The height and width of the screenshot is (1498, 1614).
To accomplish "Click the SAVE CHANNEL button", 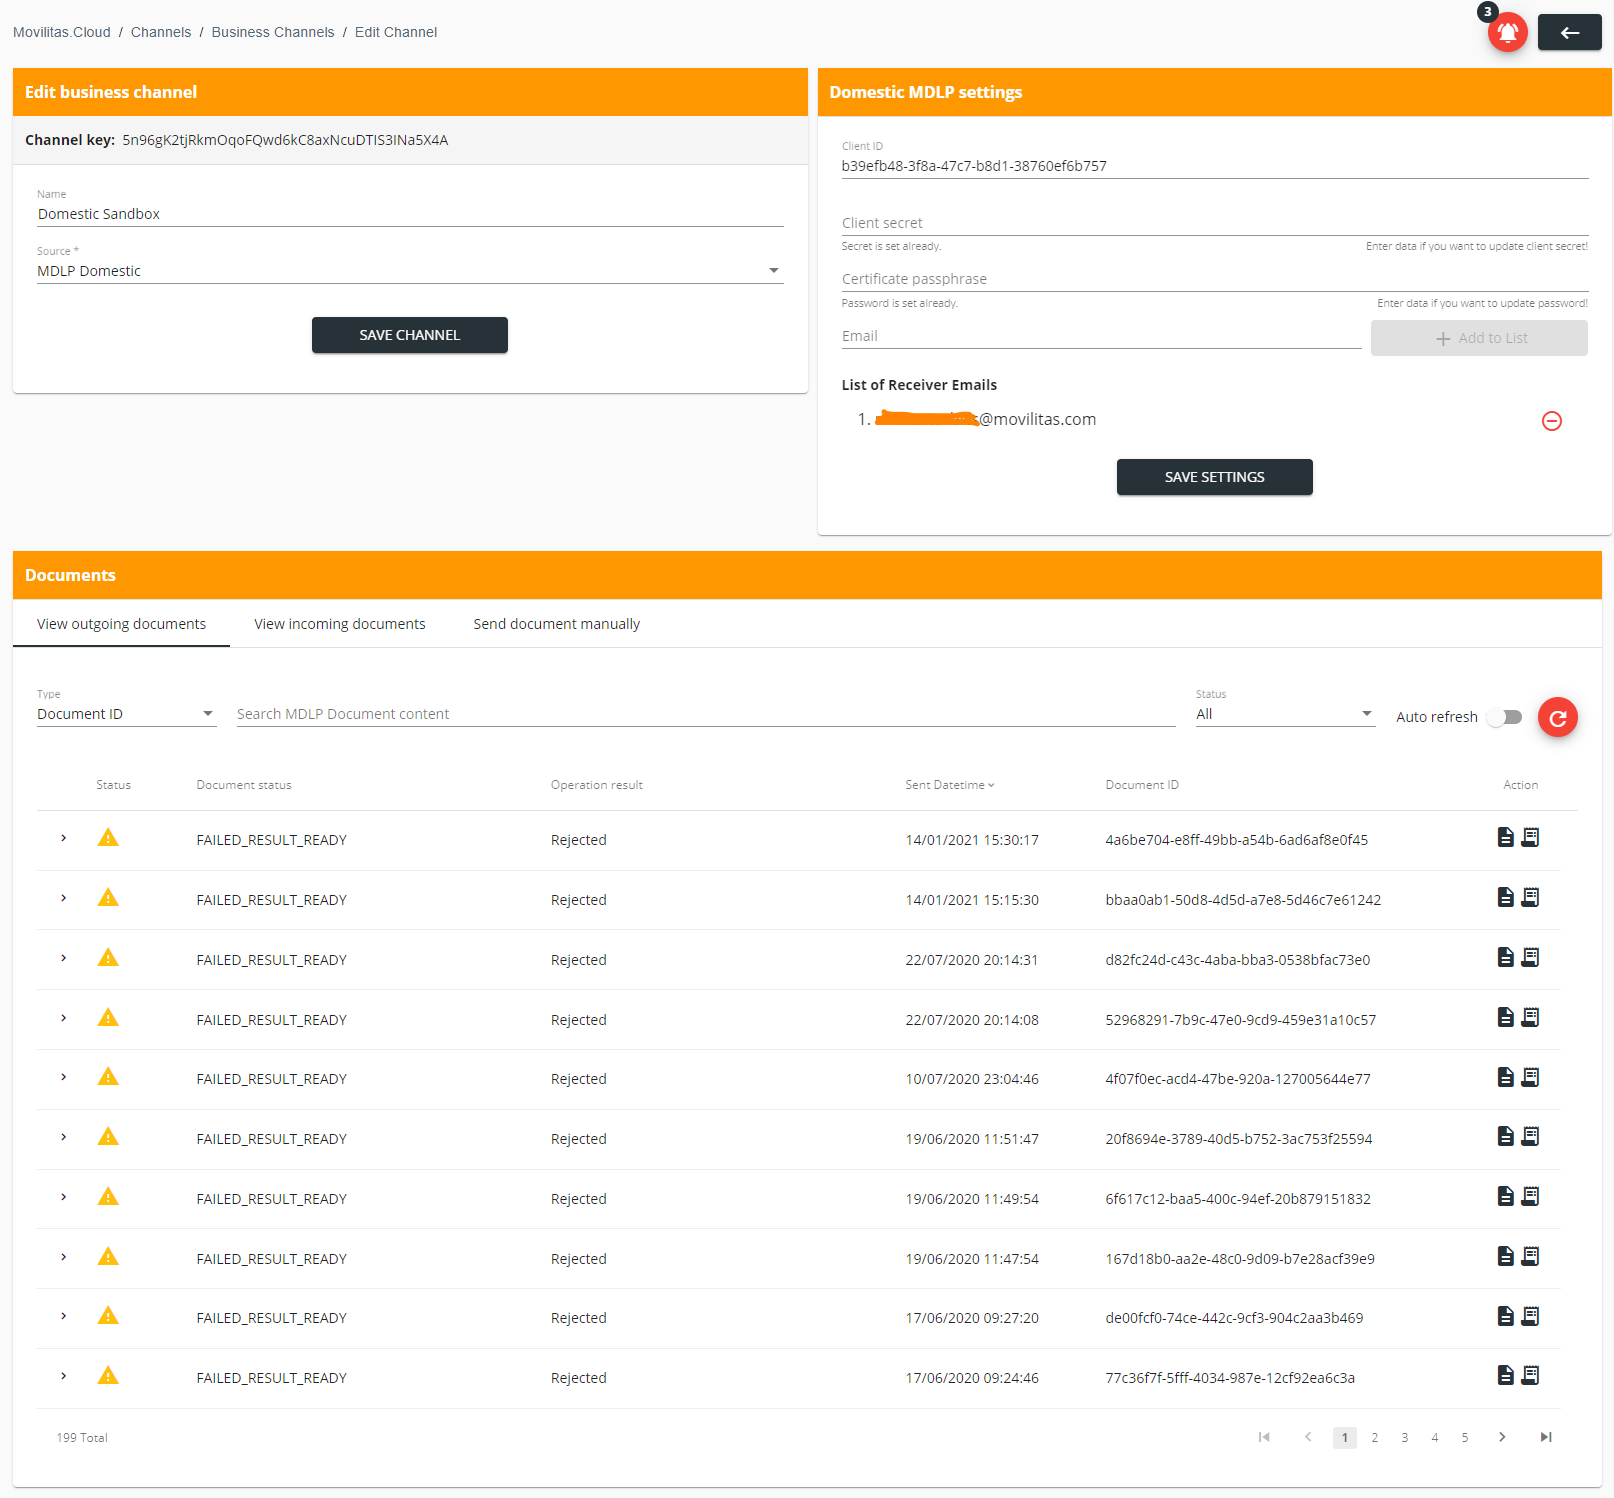I will (x=409, y=335).
